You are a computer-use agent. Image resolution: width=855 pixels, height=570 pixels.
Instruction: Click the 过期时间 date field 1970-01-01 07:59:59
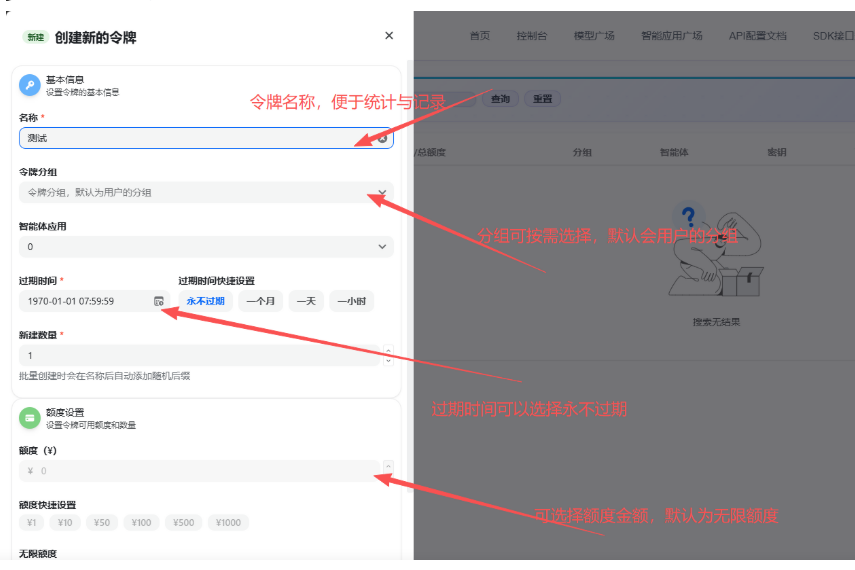click(x=94, y=301)
